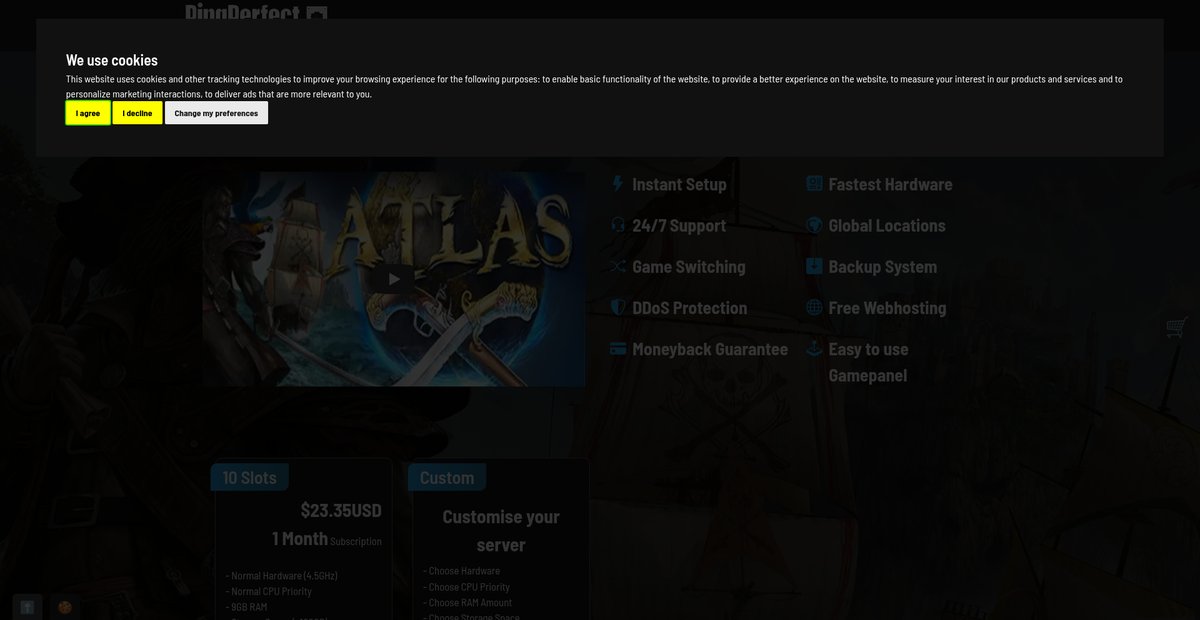The image size is (1200, 620).
Task: Select the 10 Slots plan tab
Action: pyautogui.click(x=249, y=477)
